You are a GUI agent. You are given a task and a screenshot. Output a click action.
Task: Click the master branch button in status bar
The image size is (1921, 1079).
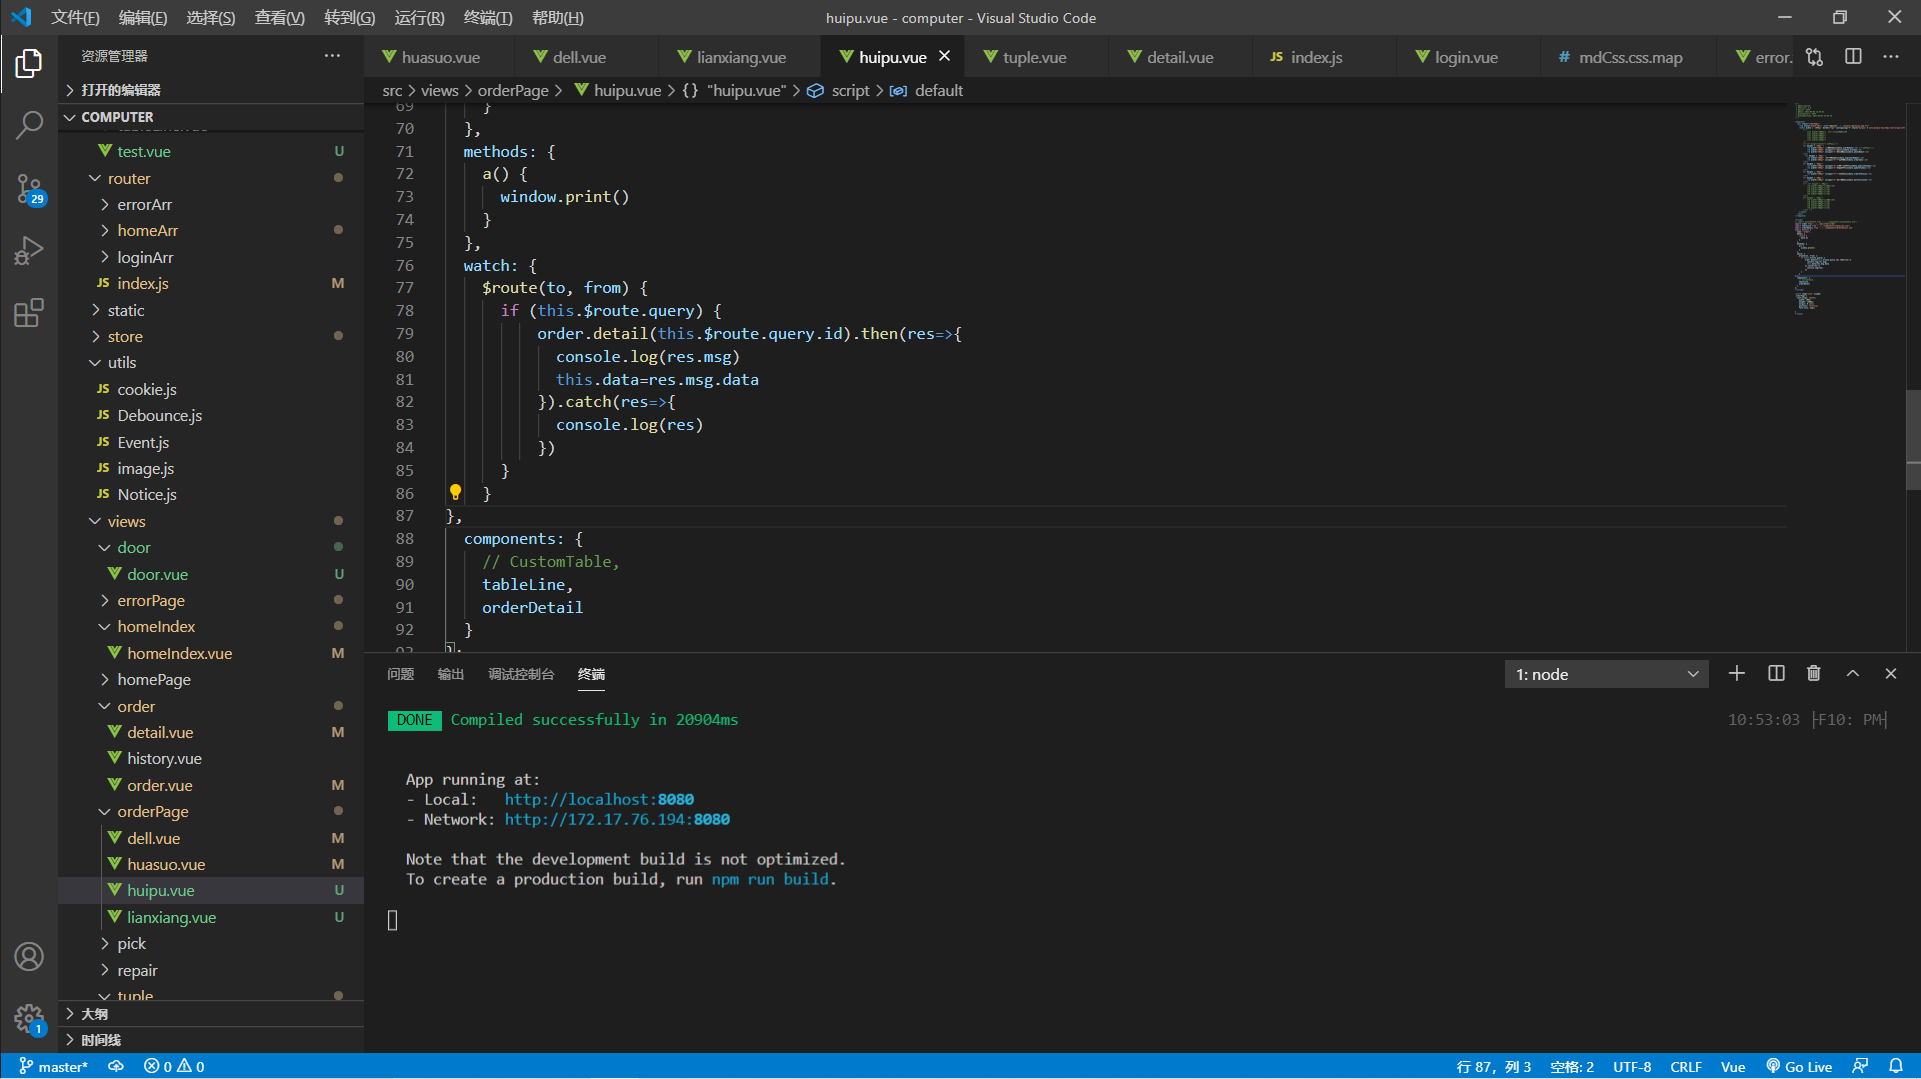pos(54,1066)
